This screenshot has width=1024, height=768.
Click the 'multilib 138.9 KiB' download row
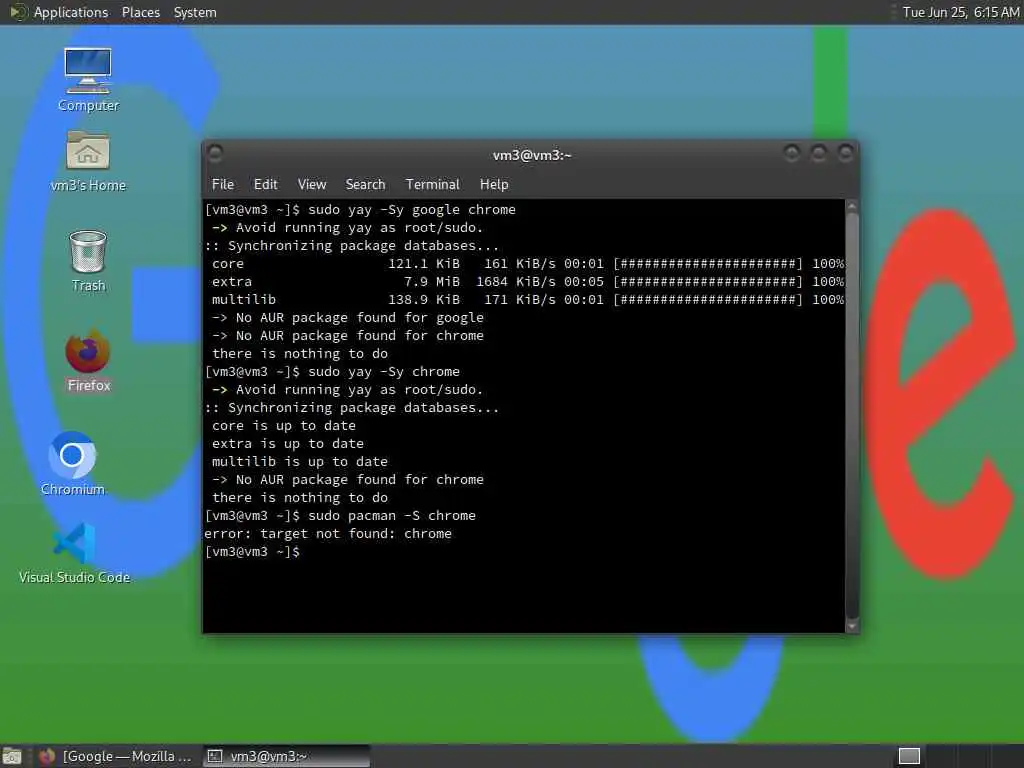528,300
